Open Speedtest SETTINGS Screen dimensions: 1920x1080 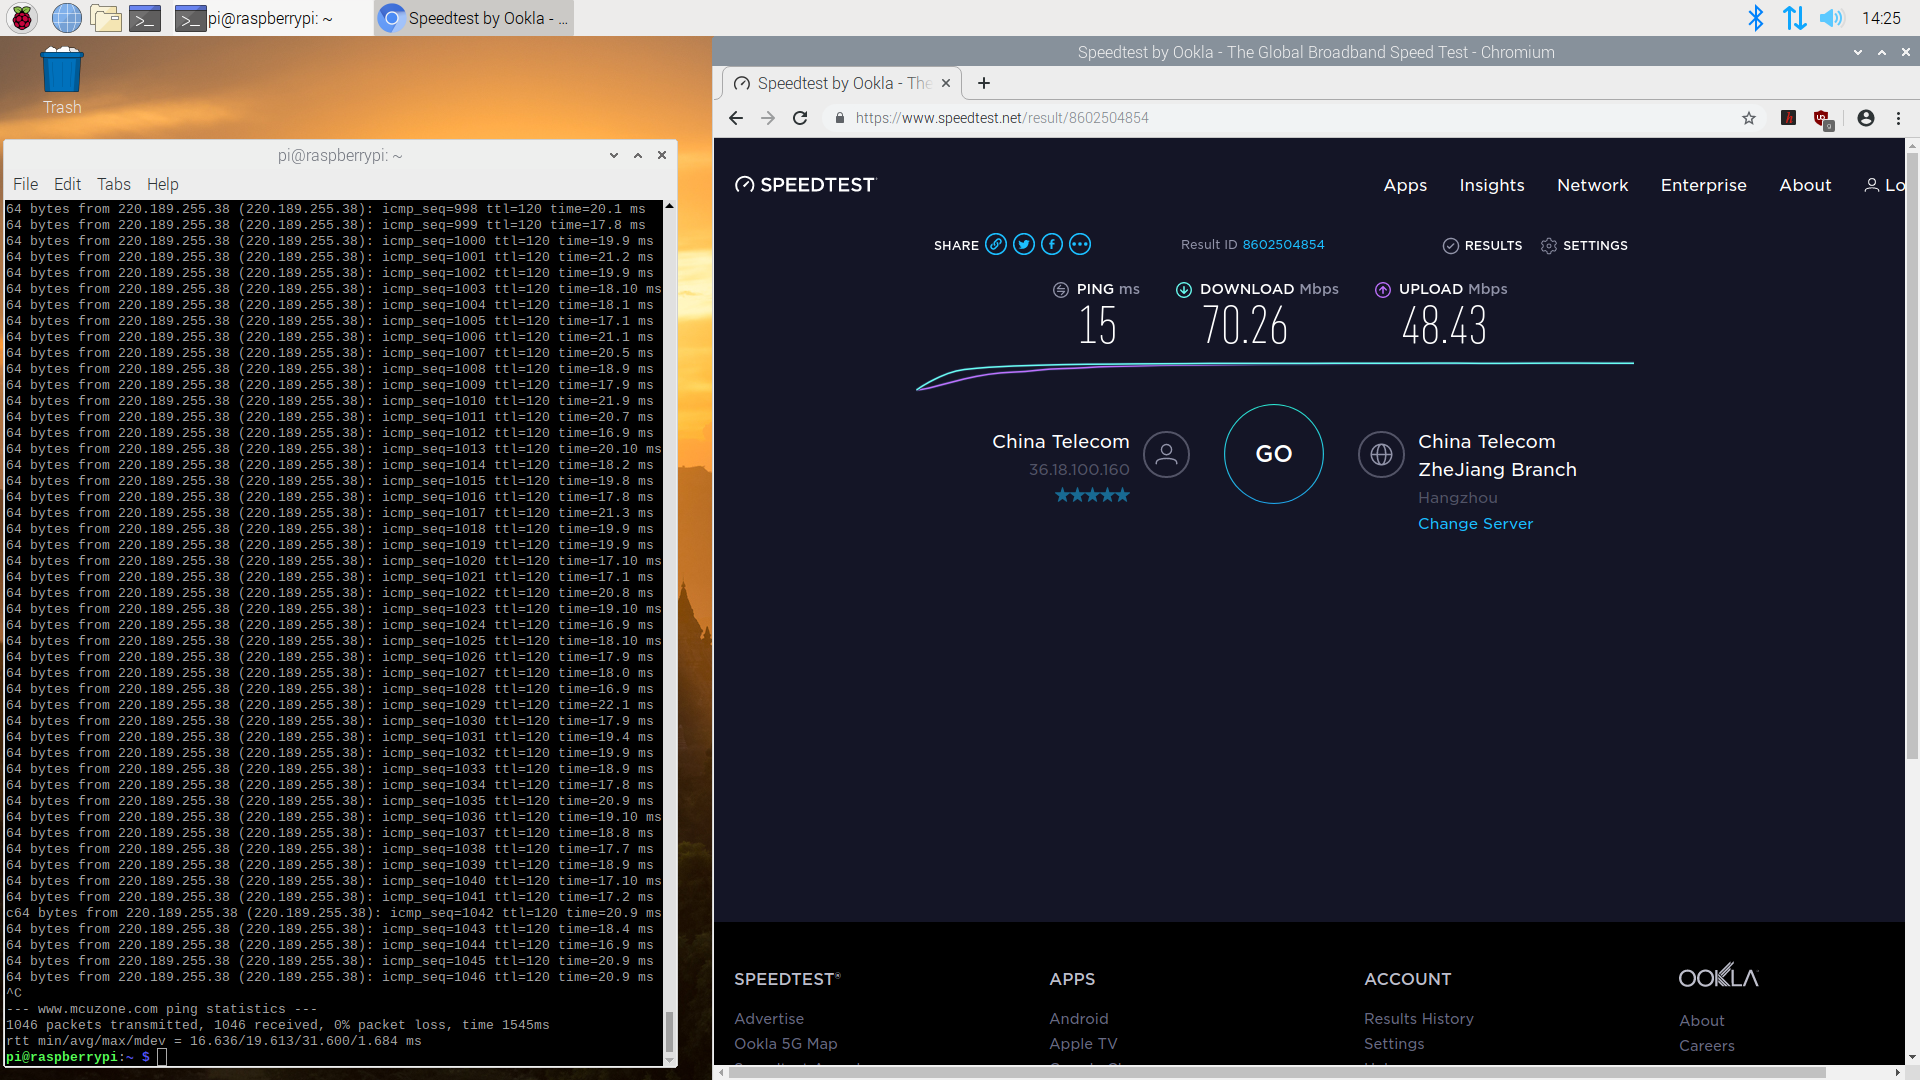1584,246
